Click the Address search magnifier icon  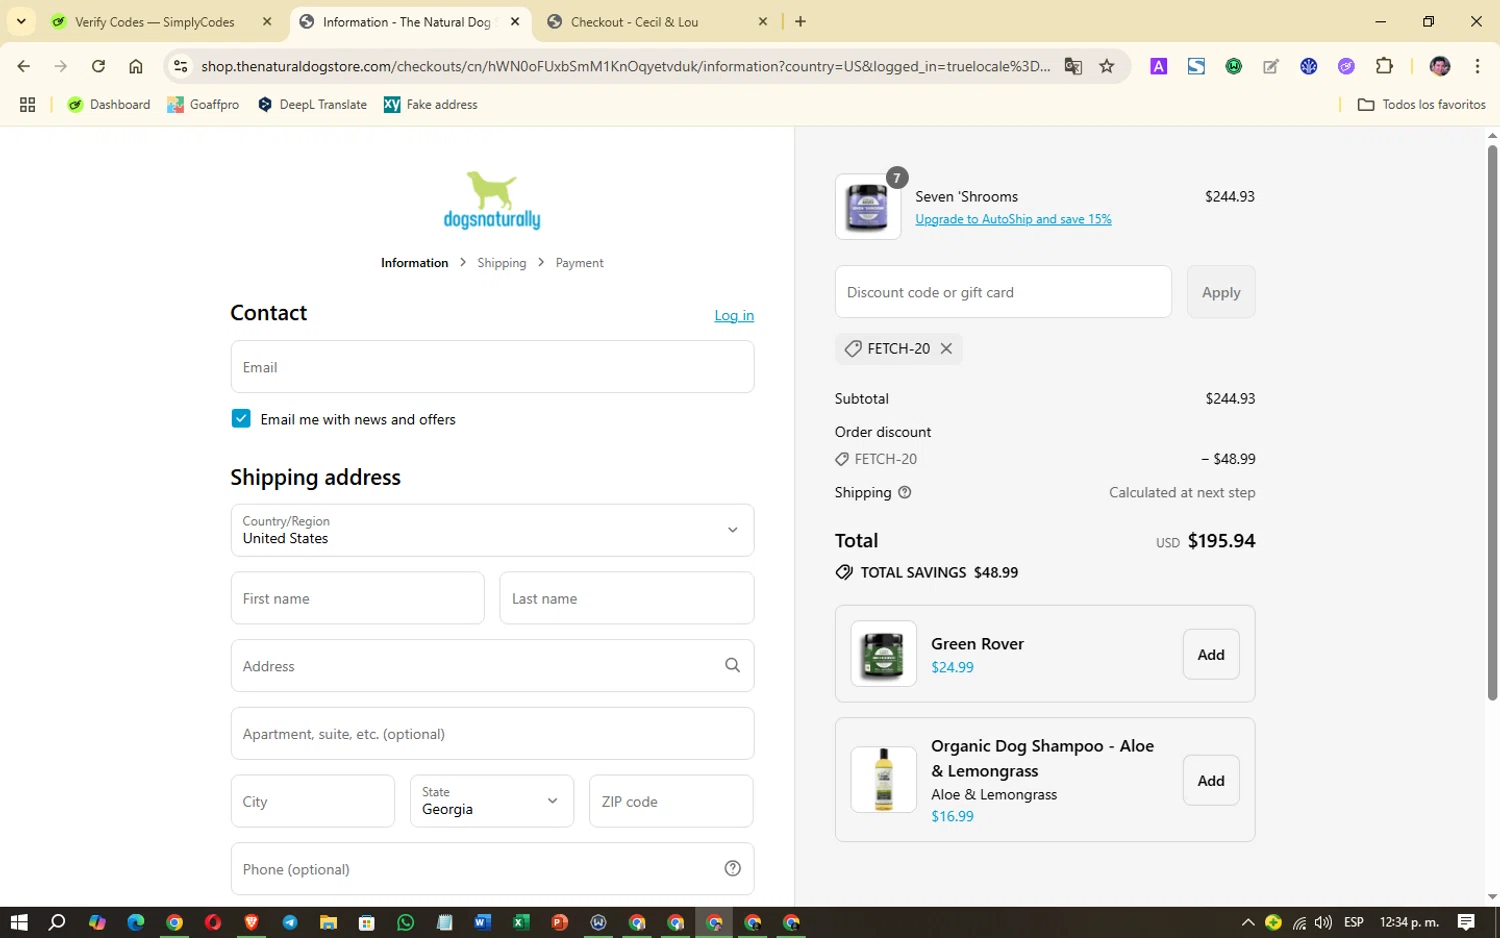pos(732,665)
